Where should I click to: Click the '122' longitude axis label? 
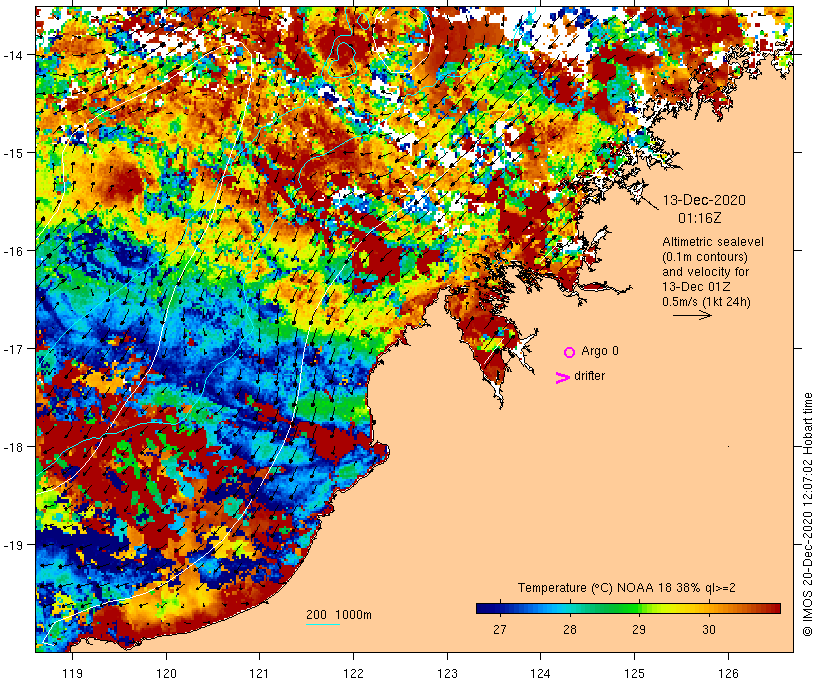[x=353, y=673]
